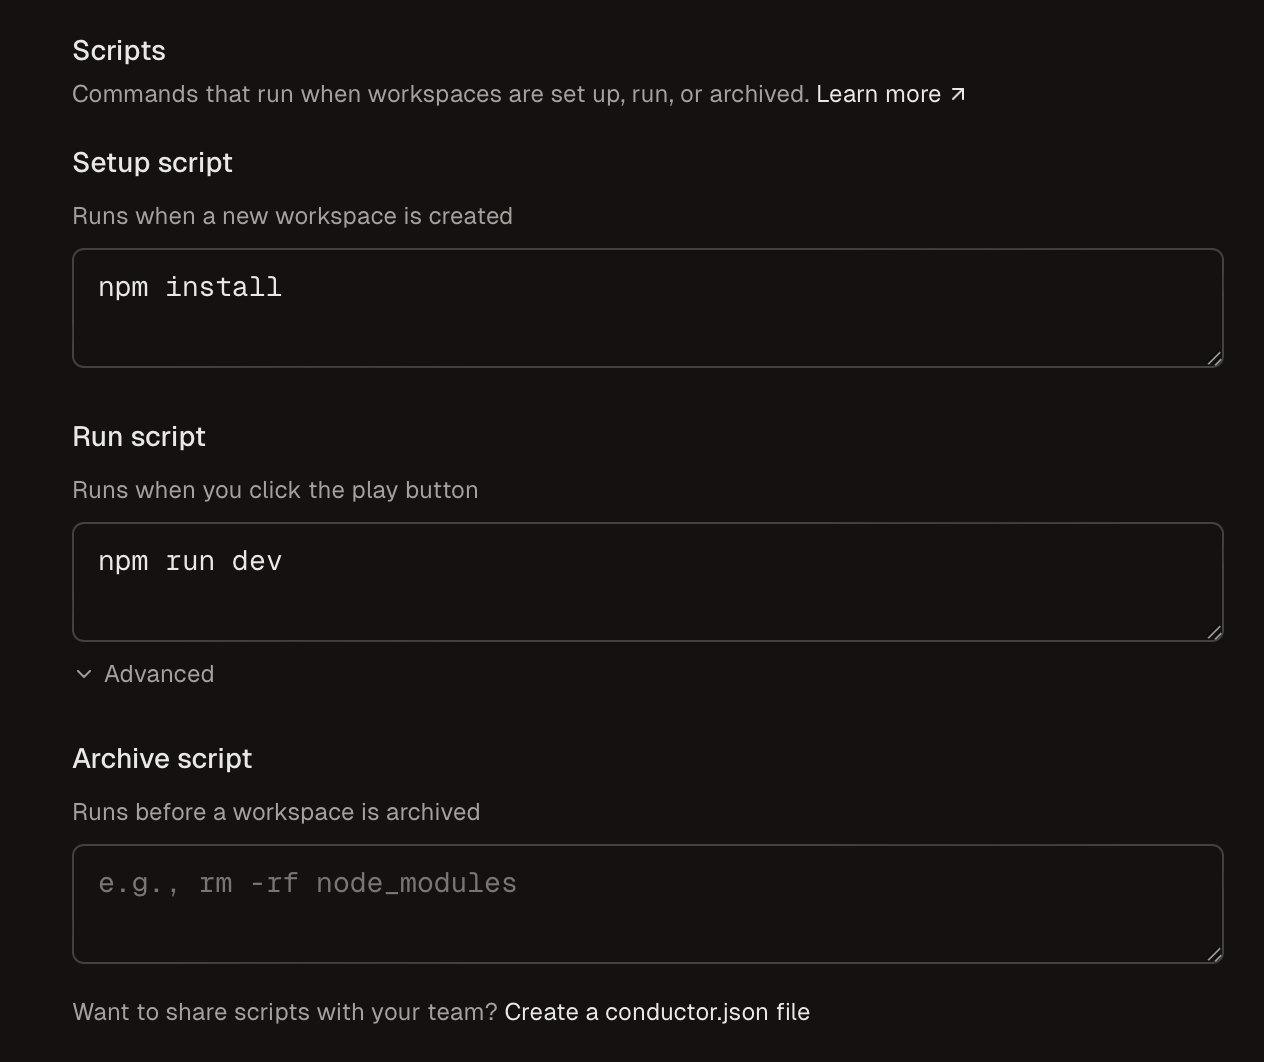Open the Learn more page
The height and width of the screenshot is (1062, 1264).
point(878,93)
